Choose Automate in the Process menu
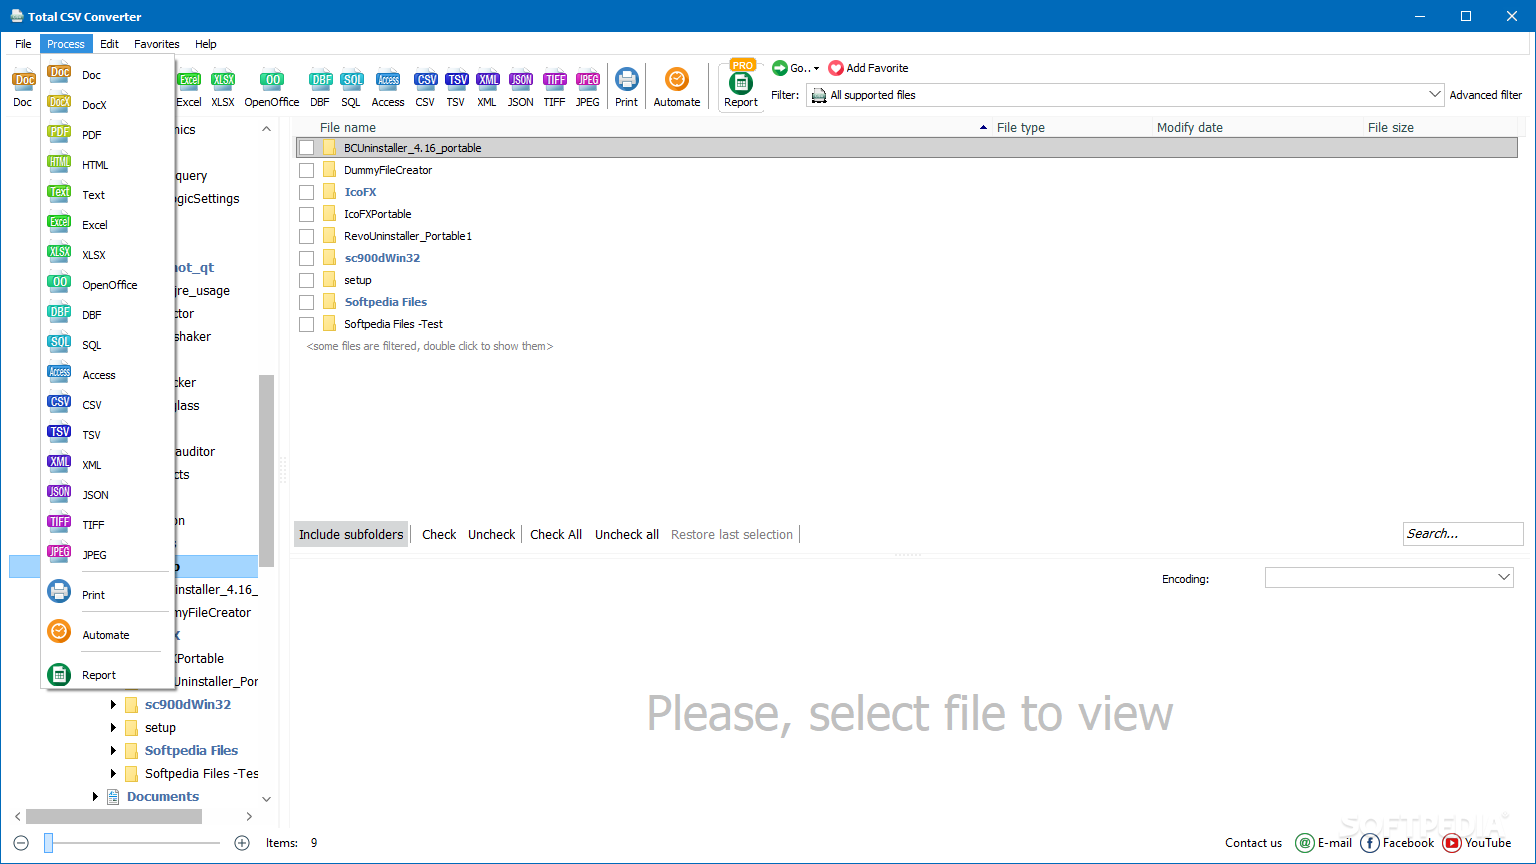The image size is (1536, 864). (108, 635)
